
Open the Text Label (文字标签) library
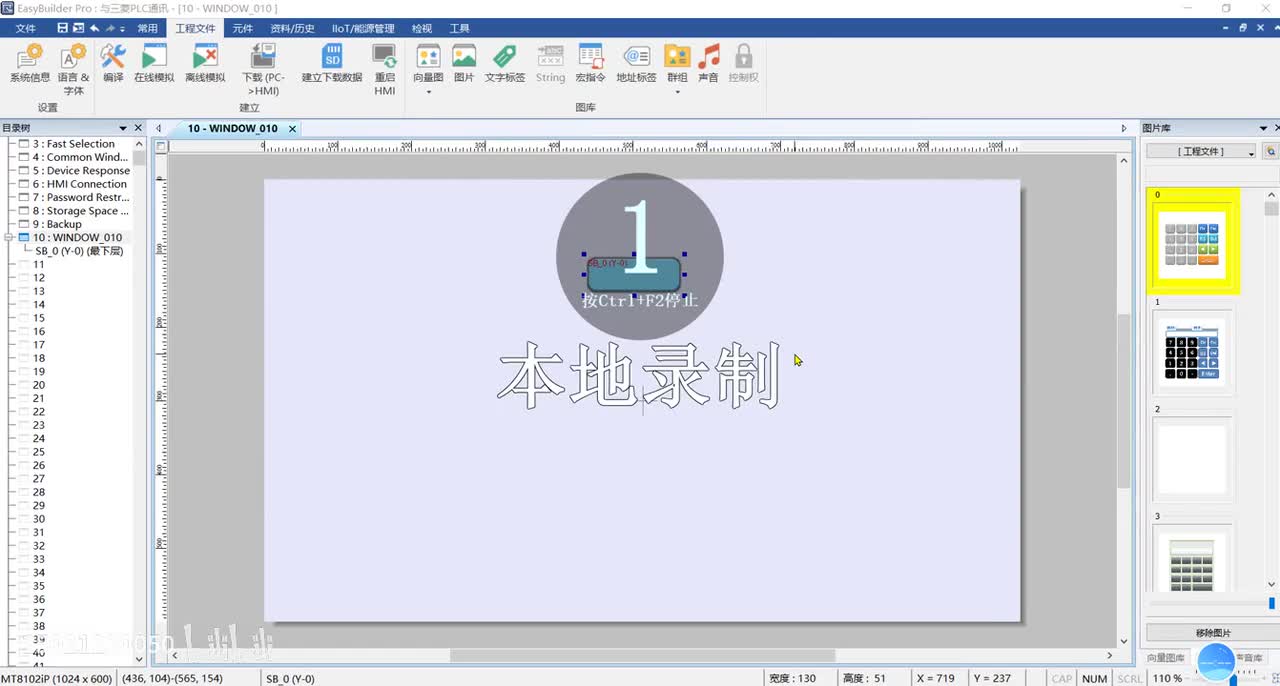(505, 63)
